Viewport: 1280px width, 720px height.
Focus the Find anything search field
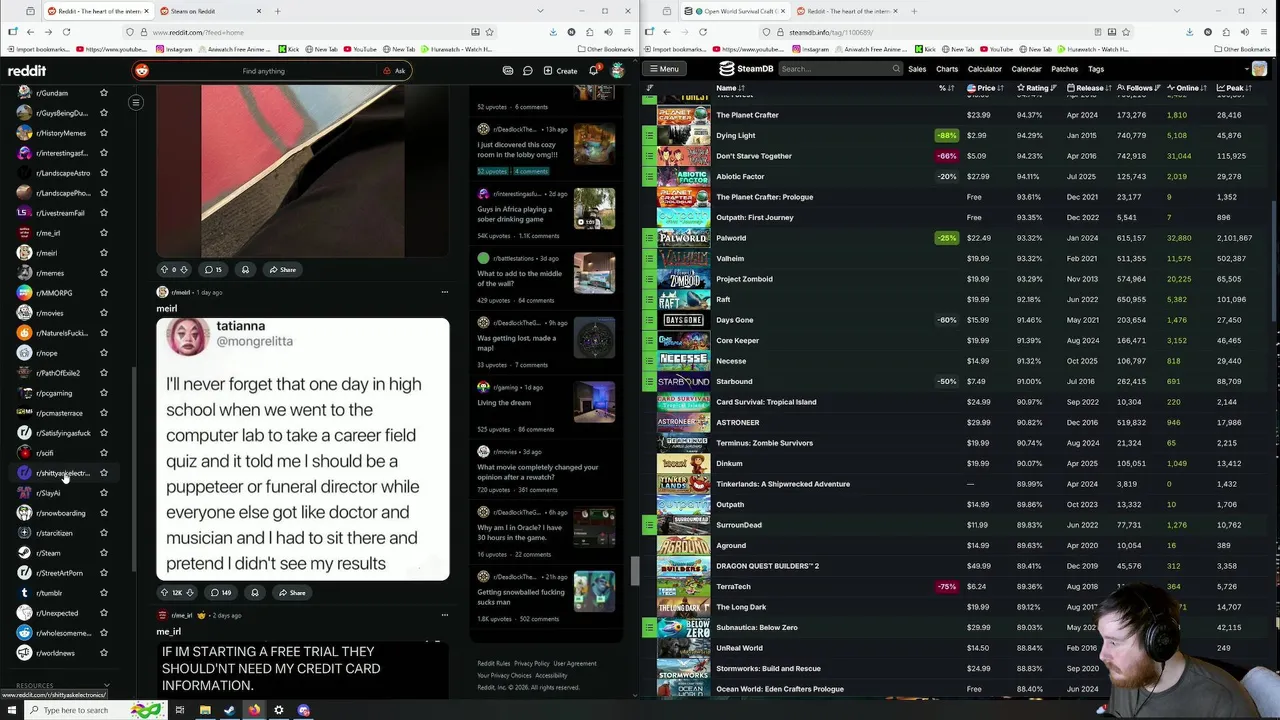coord(263,71)
